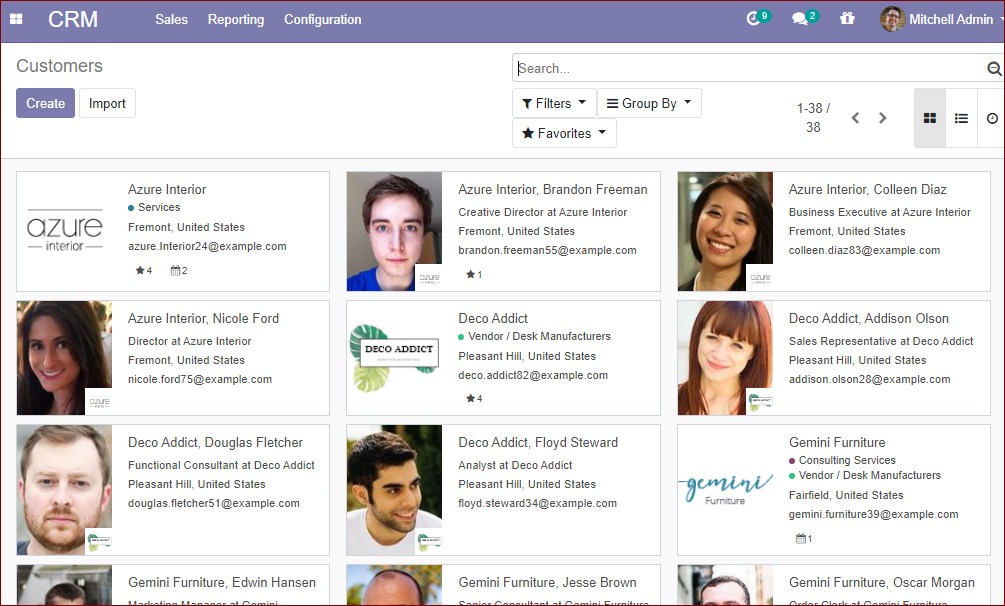
Task: Expand the Filters dropdown
Action: (x=554, y=103)
